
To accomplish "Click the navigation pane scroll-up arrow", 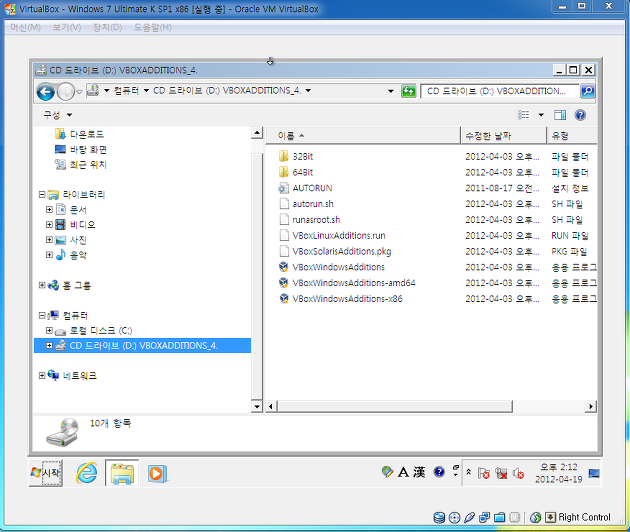I will (x=257, y=133).
